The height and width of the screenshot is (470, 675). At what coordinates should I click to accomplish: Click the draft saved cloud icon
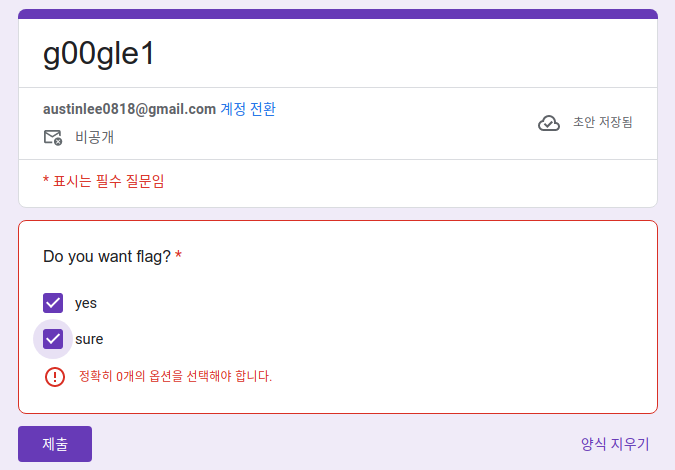(x=549, y=123)
